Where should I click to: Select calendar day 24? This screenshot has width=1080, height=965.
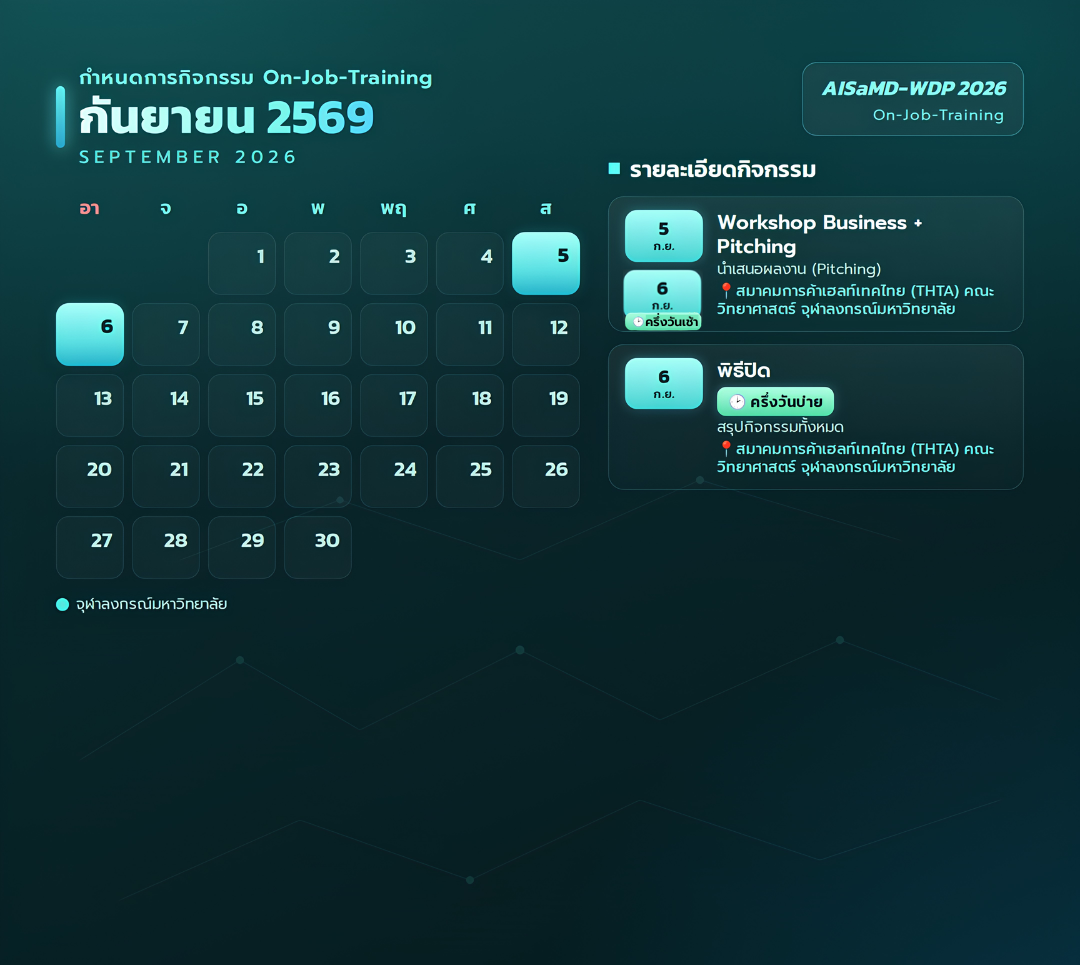pyautogui.click(x=394, y=476)
